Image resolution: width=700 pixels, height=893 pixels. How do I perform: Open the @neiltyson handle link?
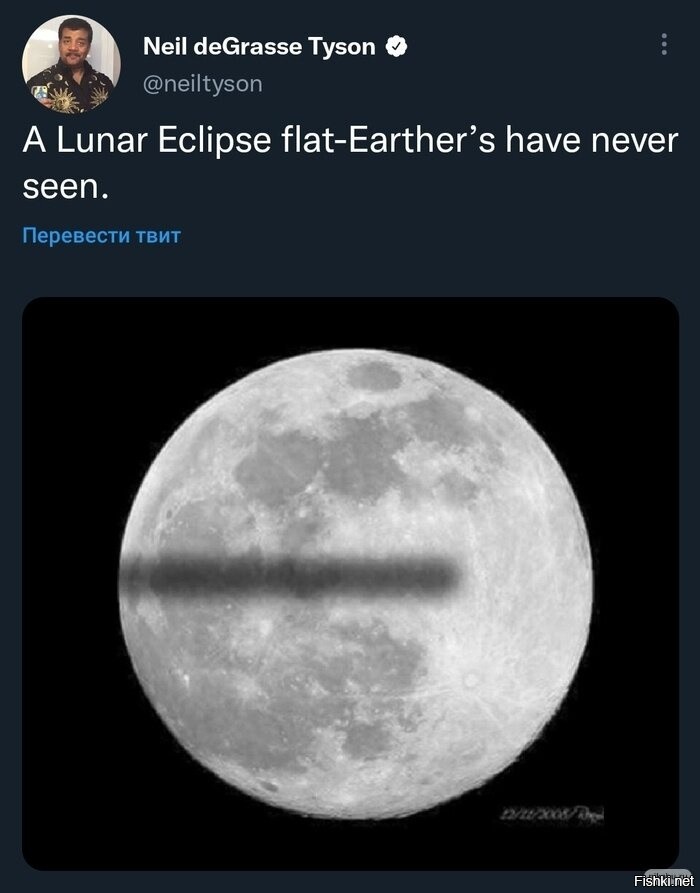pyautogui.click(x=202, y=84)
